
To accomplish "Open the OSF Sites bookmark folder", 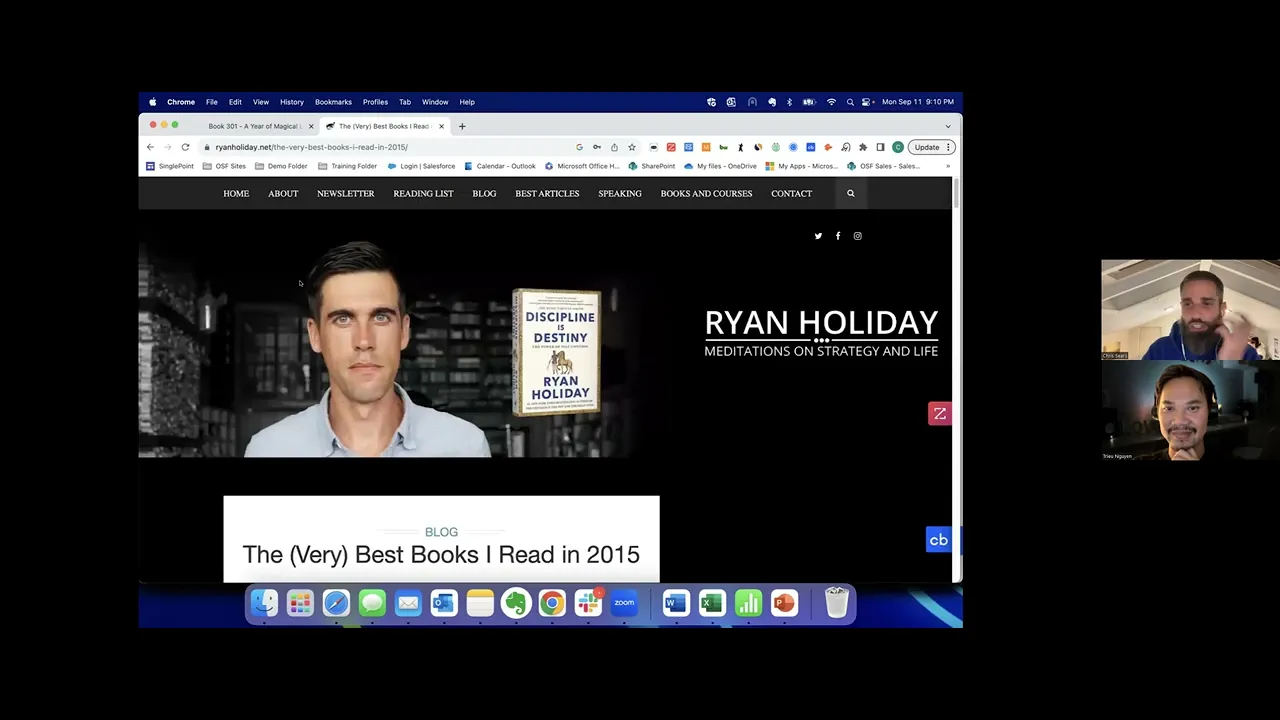I will [224, 166].
